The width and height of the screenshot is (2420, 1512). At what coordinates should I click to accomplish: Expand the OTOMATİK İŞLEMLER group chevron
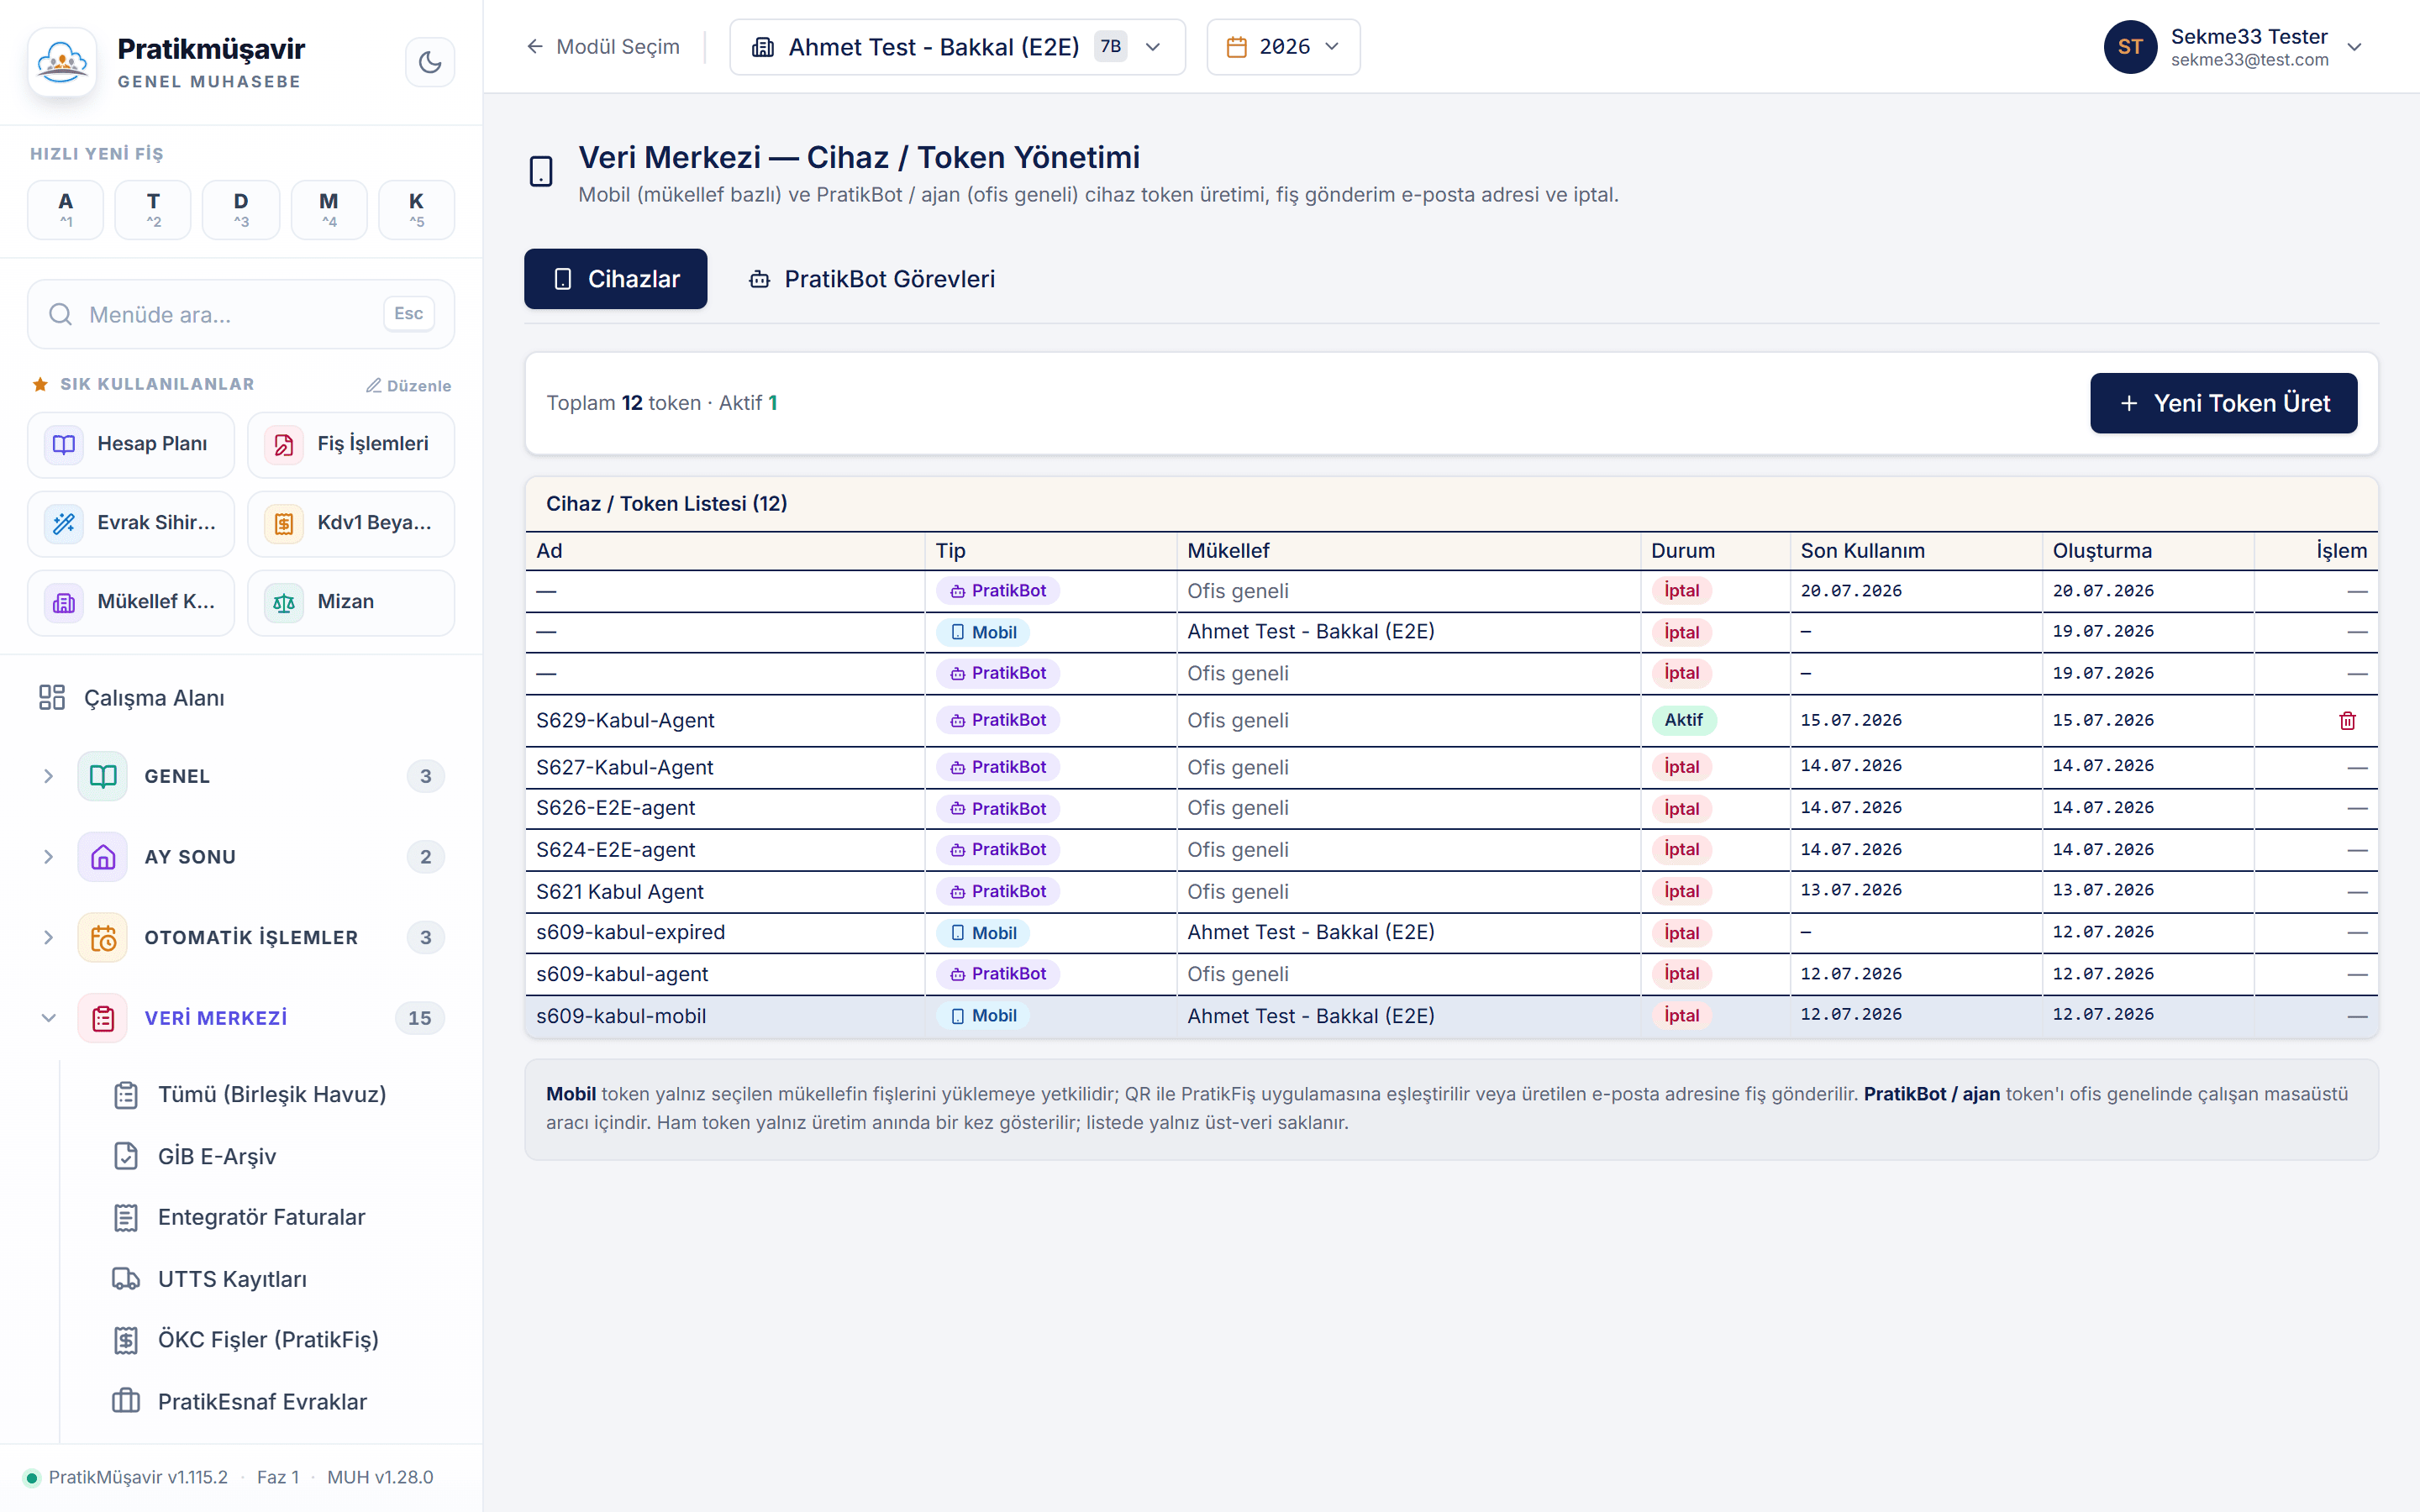tap(48, 937)
